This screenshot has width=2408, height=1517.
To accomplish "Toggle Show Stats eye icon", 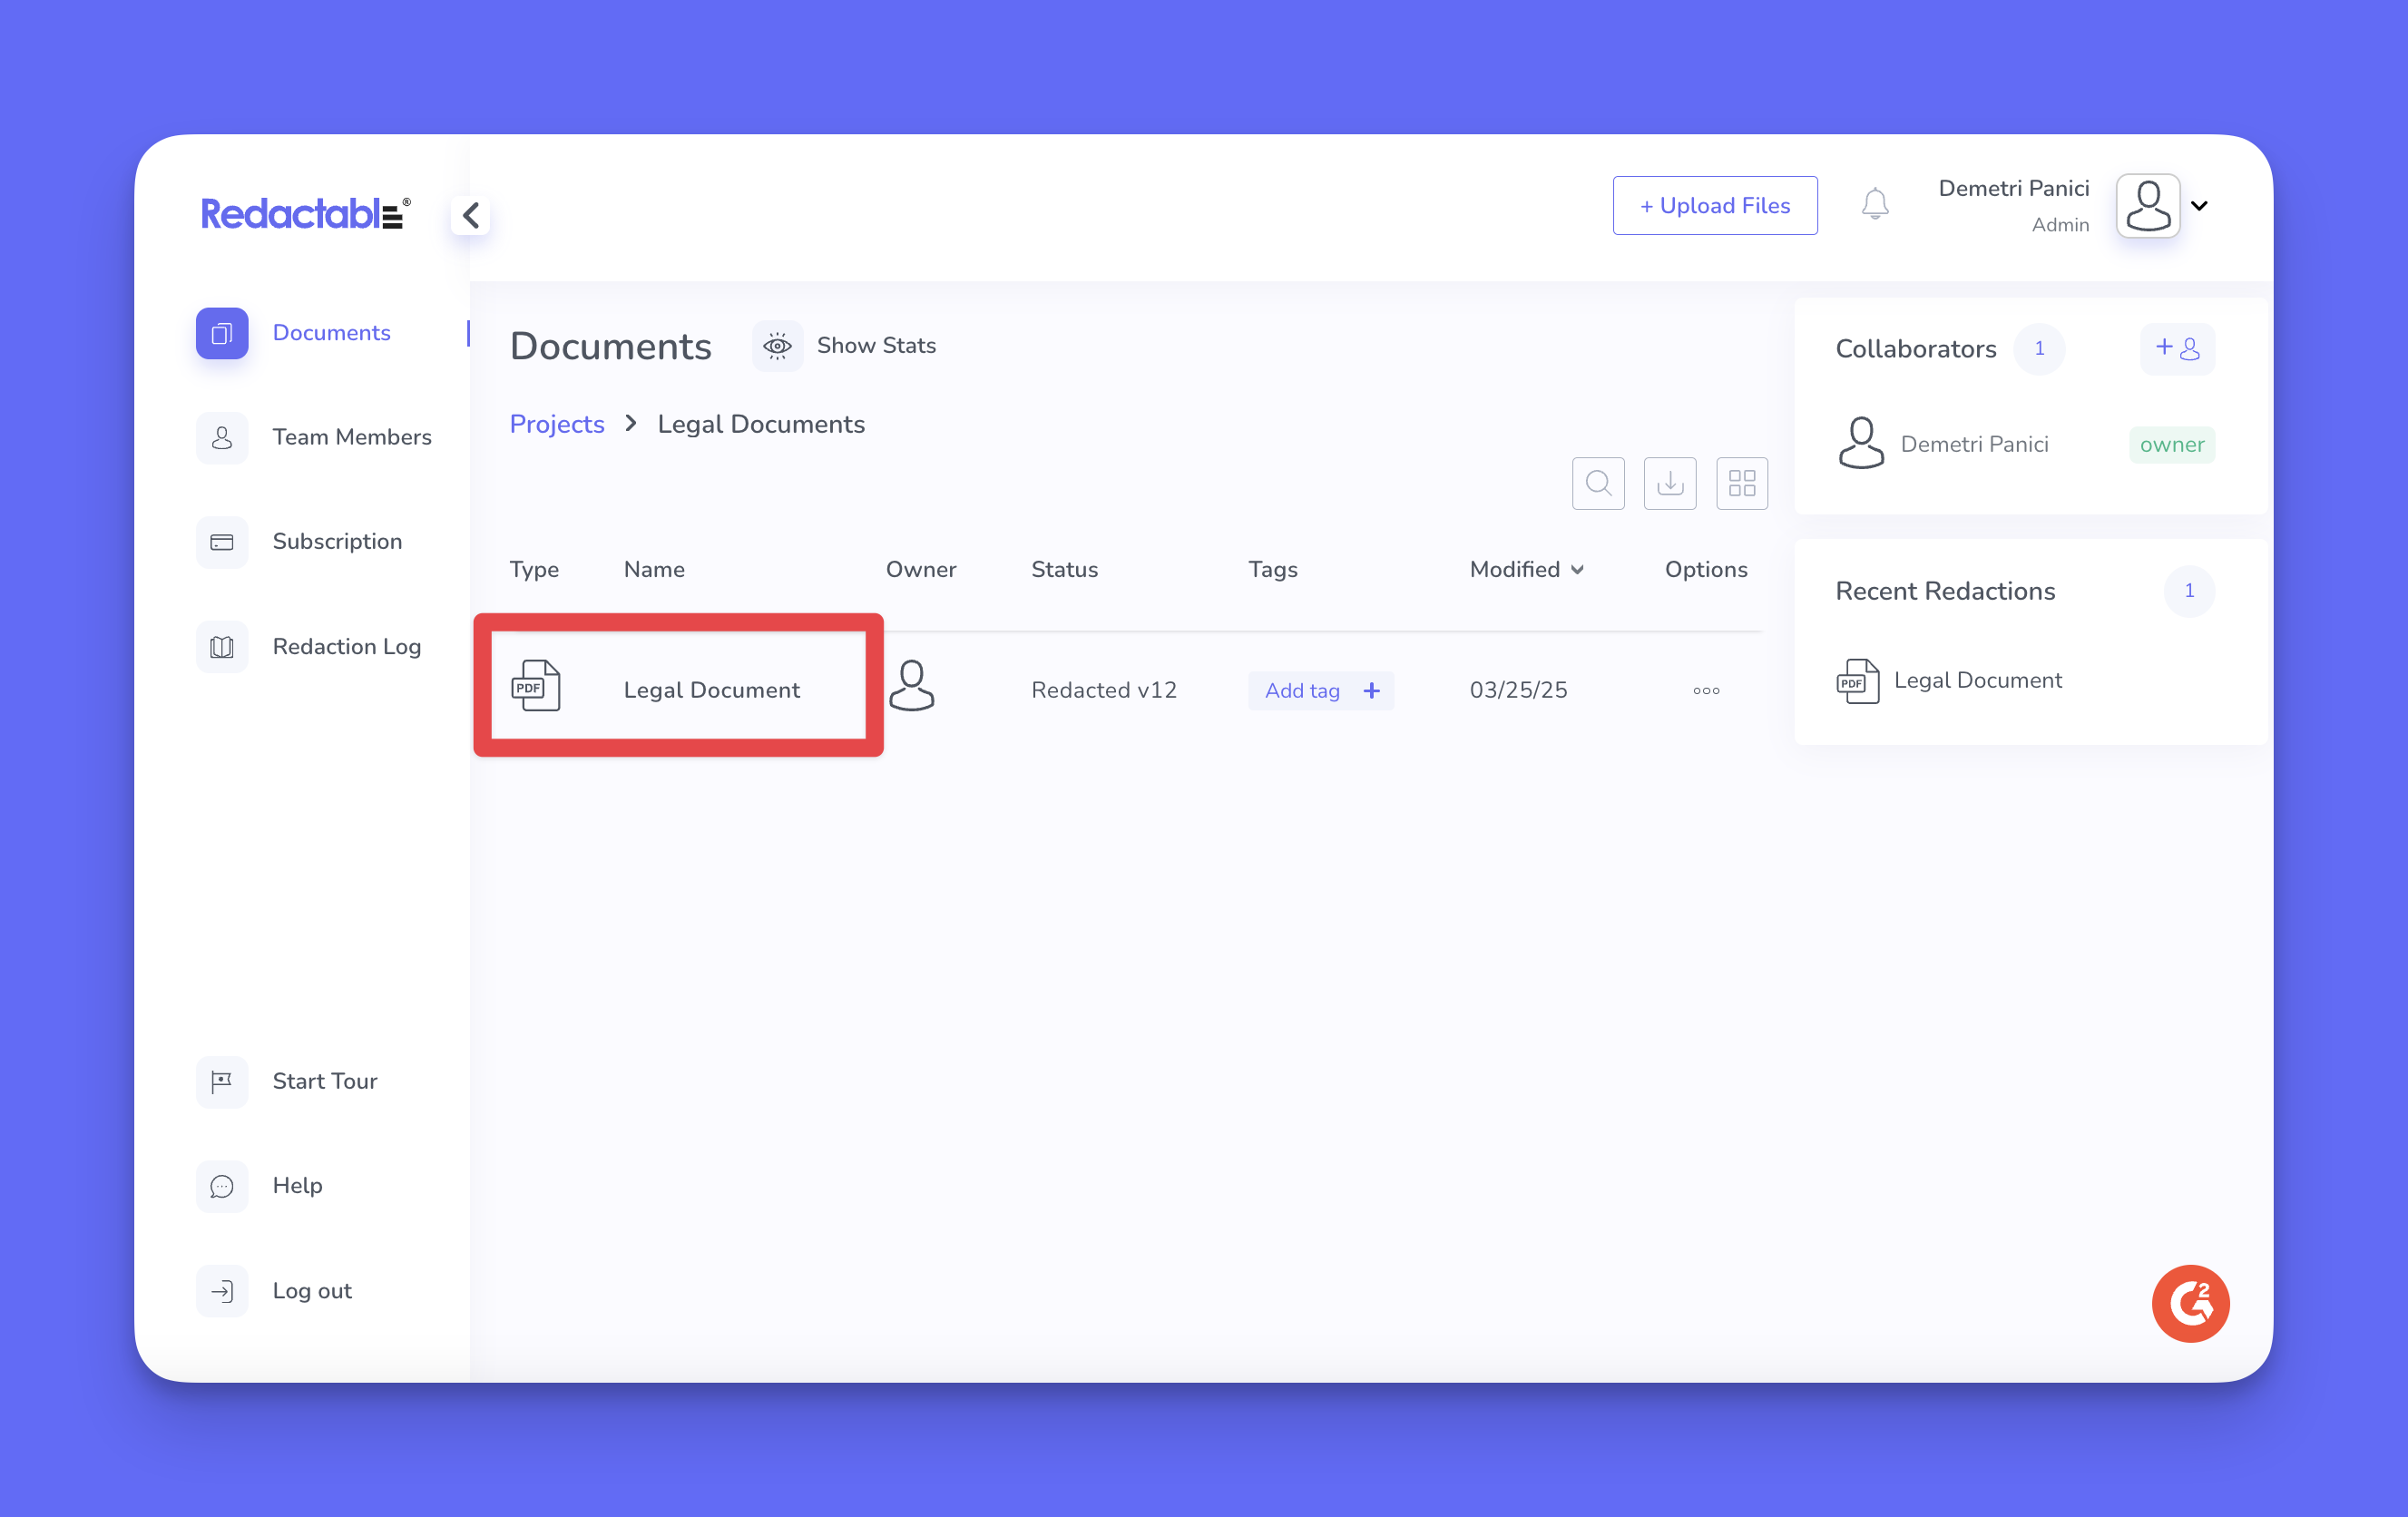I will click(777, 346).
